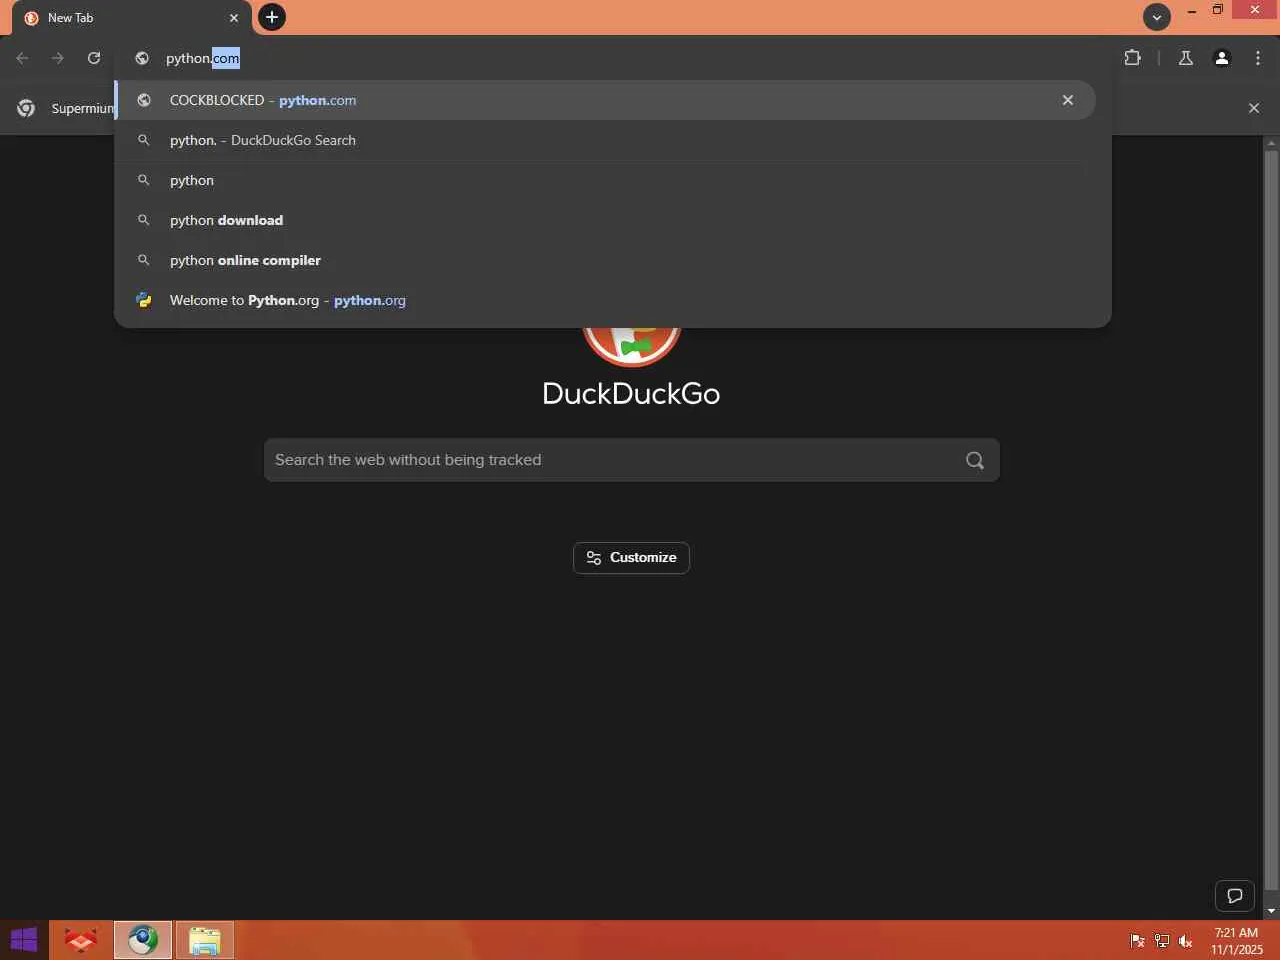Open the Windows Start button

(x=24, y=940)
